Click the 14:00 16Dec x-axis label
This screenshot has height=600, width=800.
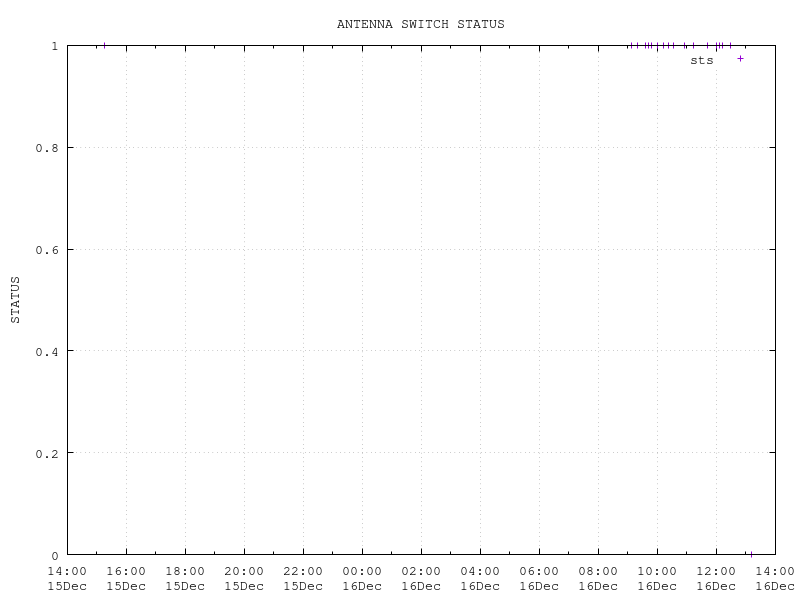coord(775,579)
